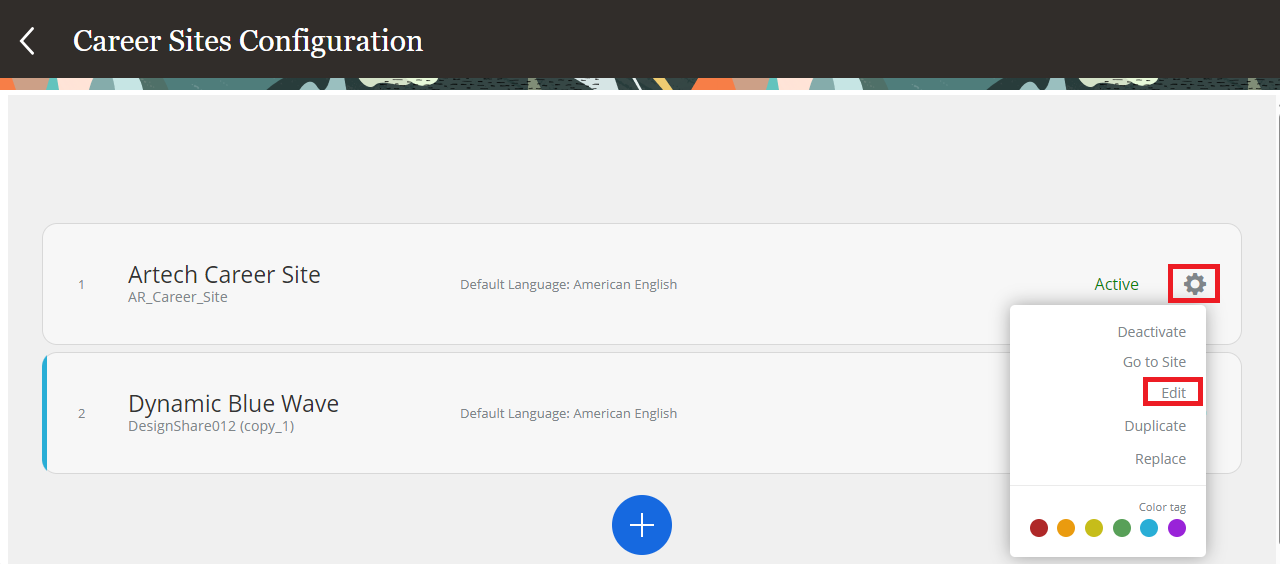
Task: Click the Artech Career Site title
Action: [224, 274]
